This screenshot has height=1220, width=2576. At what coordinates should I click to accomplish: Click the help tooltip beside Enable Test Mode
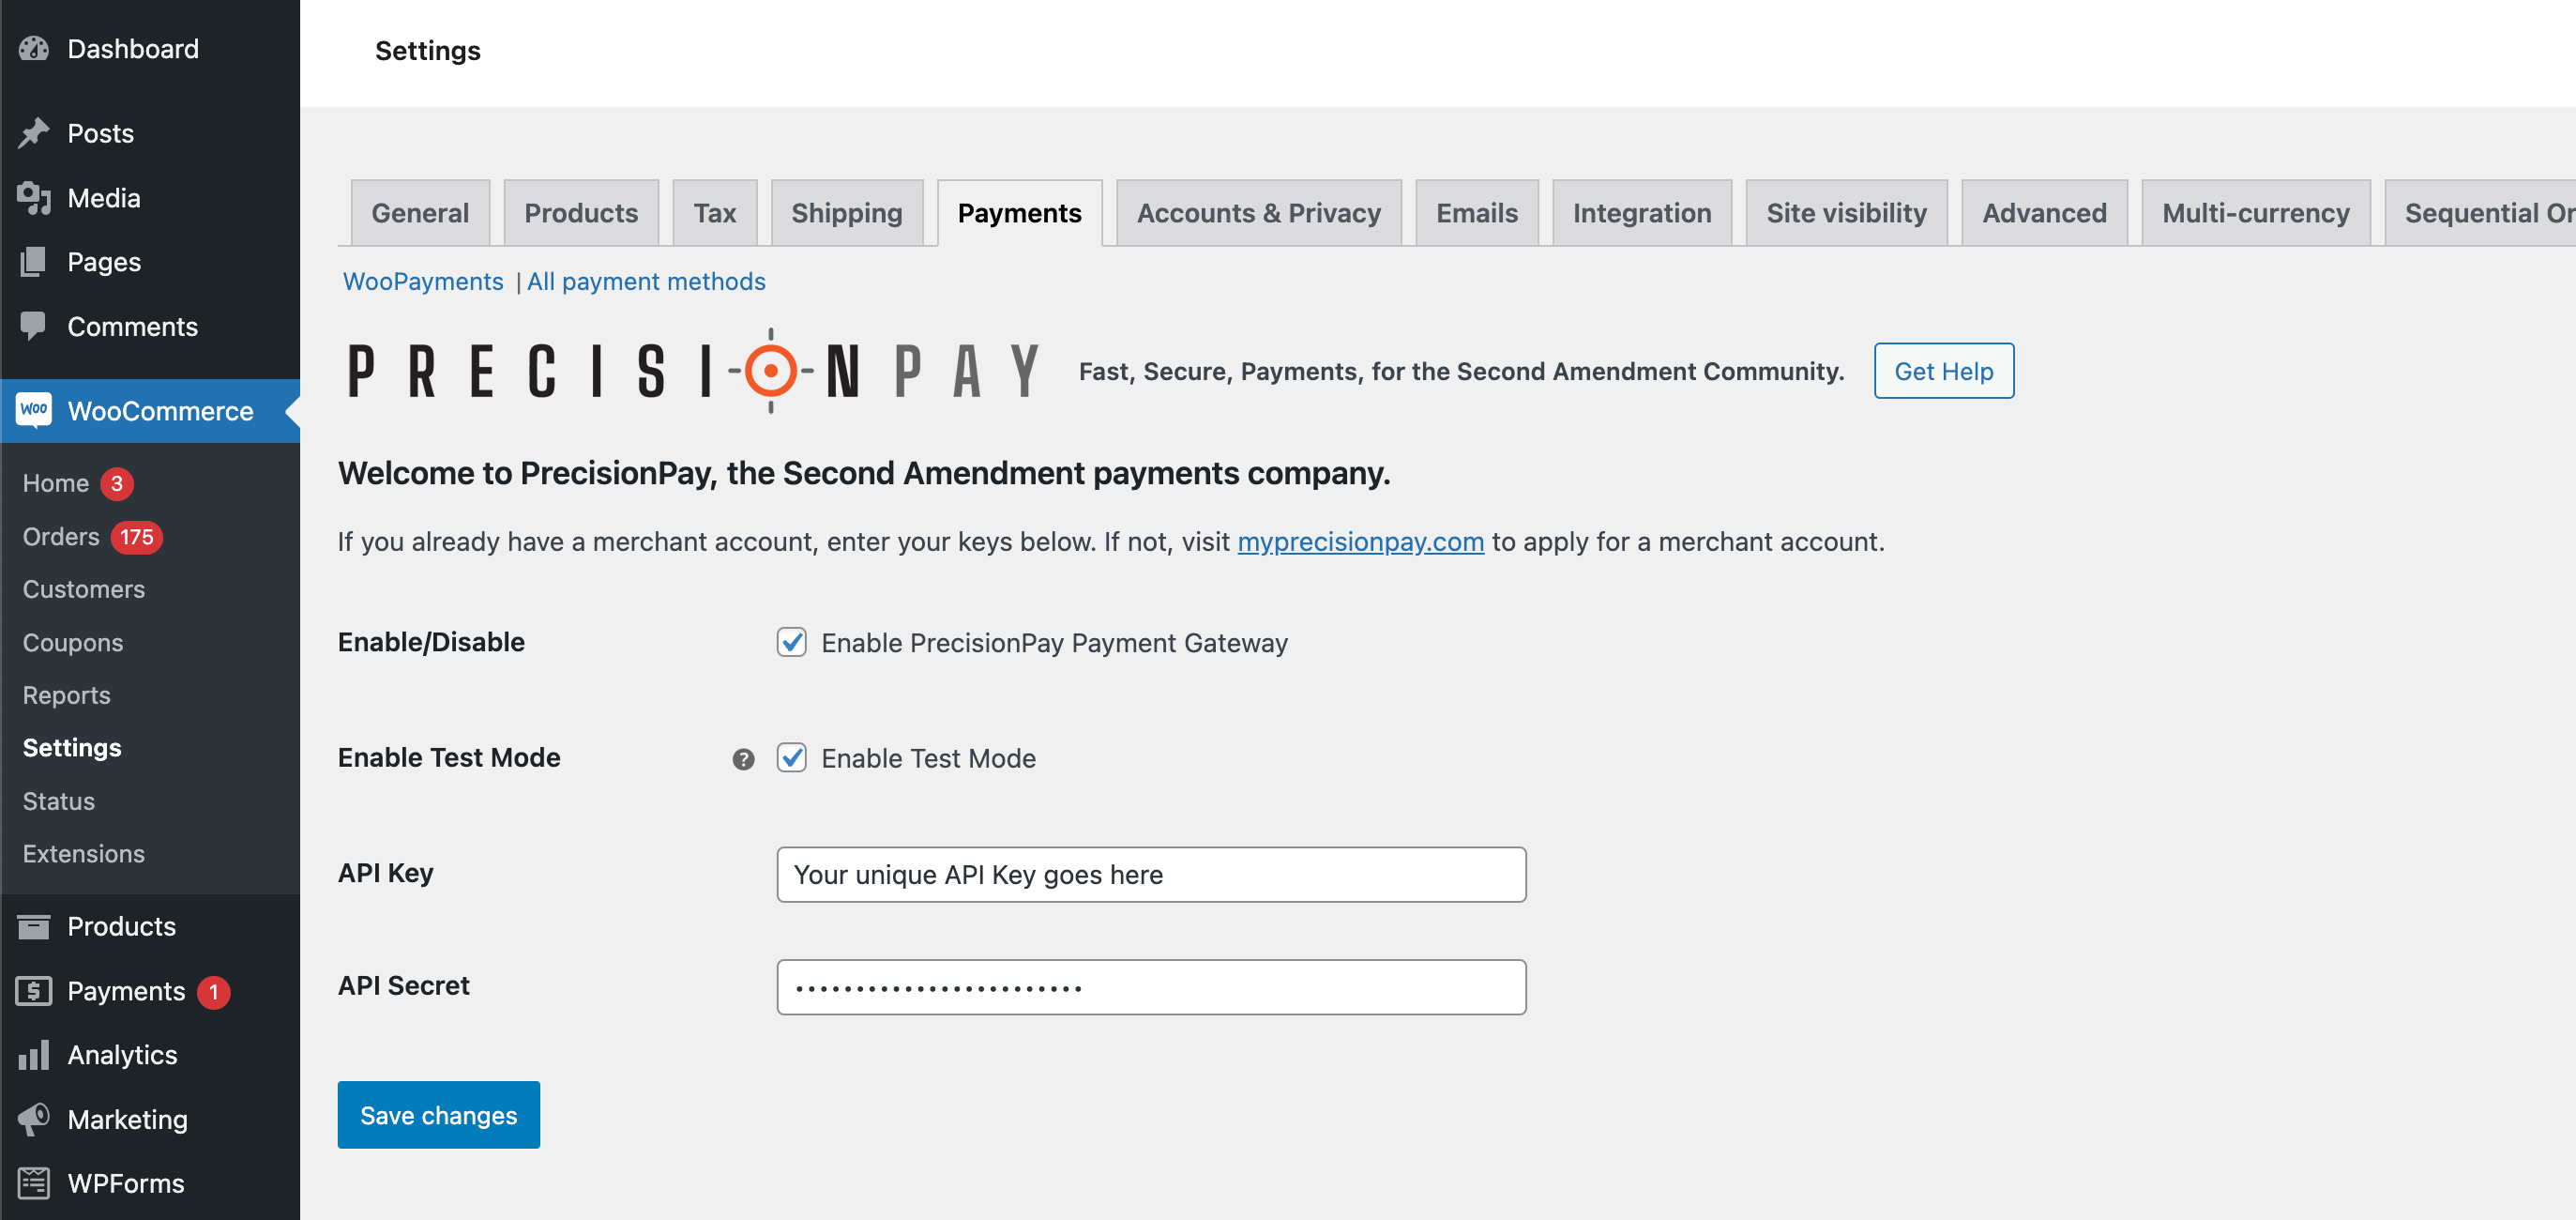[743, 760]
